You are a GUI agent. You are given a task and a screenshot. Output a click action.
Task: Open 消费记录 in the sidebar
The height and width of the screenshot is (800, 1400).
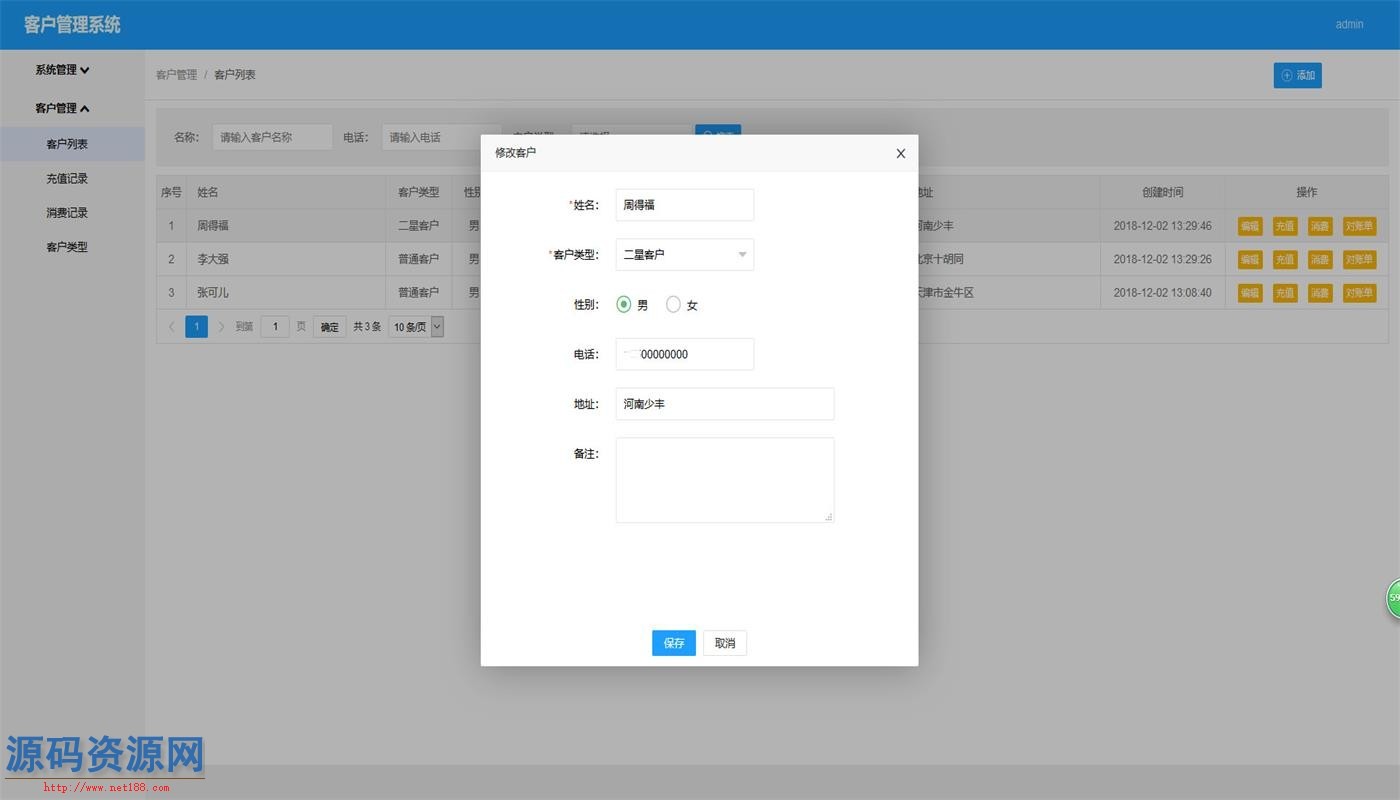point(67,212)
